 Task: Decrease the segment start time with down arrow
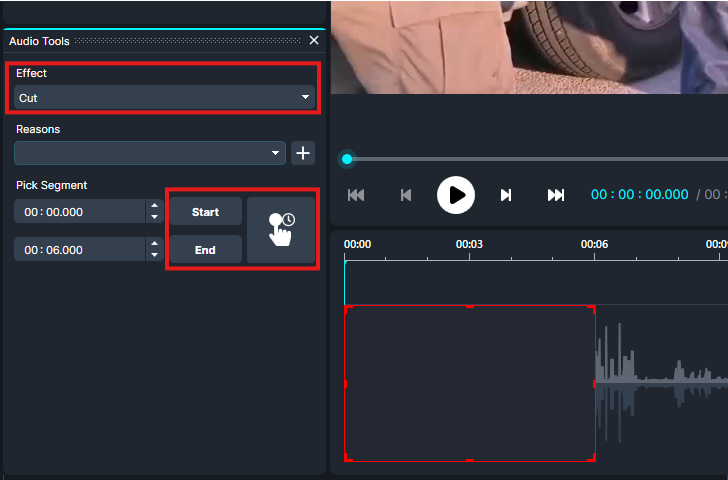point(153,217)
